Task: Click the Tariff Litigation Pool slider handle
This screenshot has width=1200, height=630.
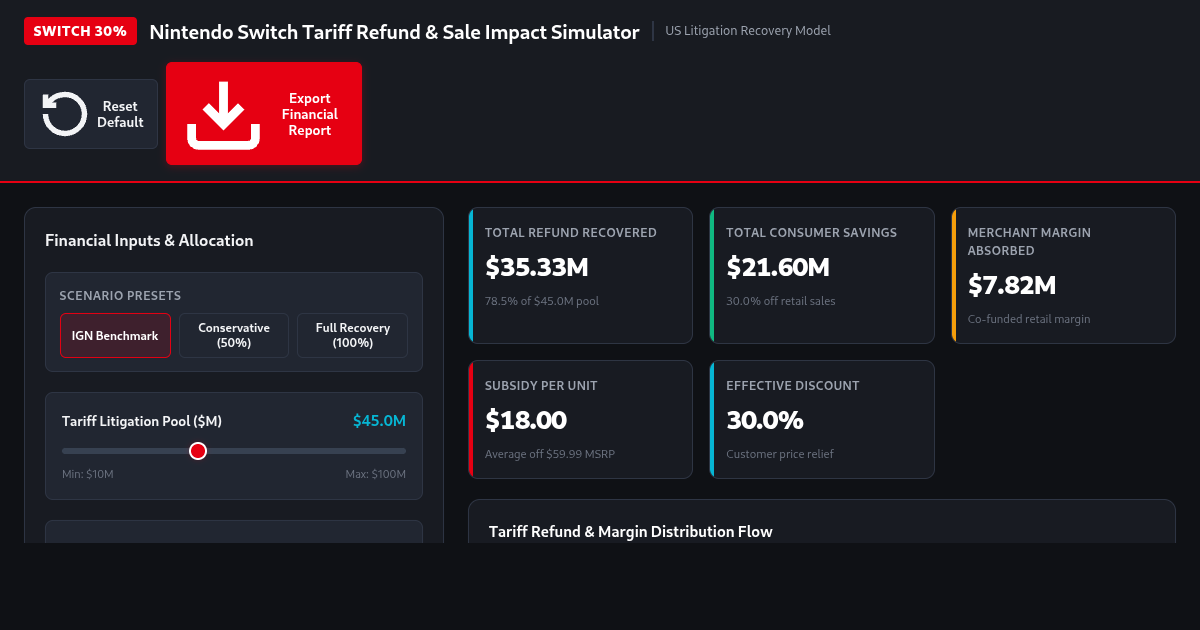Action: pyautogui.click(x=198, y=451)
